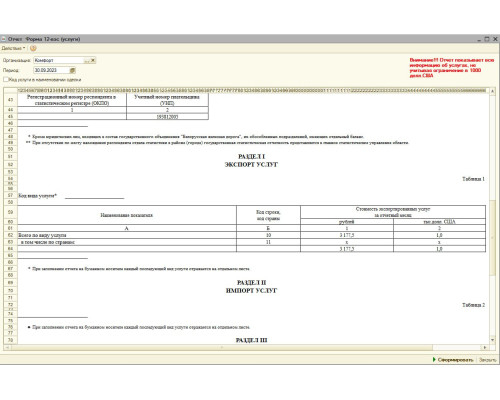This screenshot has width=500, height=400.
Task: Click the Закрыть button
Action: point(487,360)
